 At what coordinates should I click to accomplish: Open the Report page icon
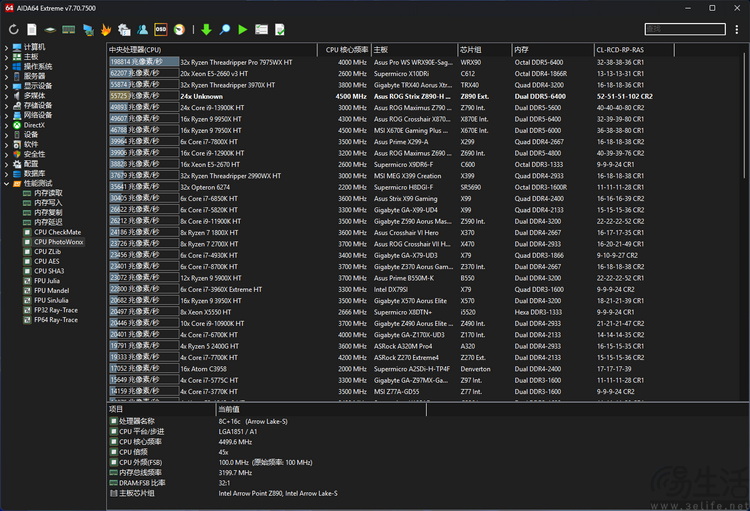tap(32, 30)
